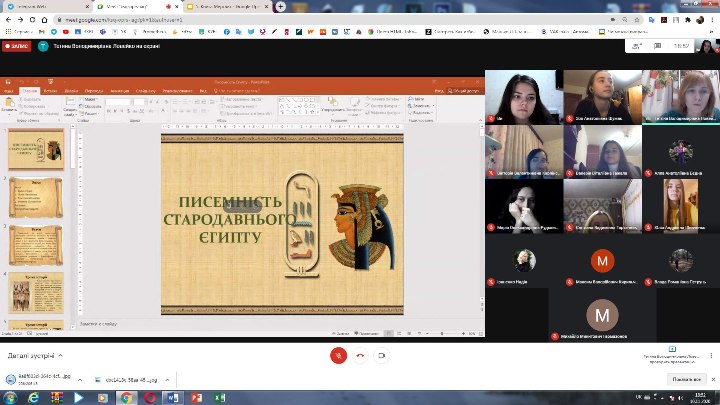Click the ЗАПИС recording indicator
This screenshot has width=720, height=405.
(15, 46)
